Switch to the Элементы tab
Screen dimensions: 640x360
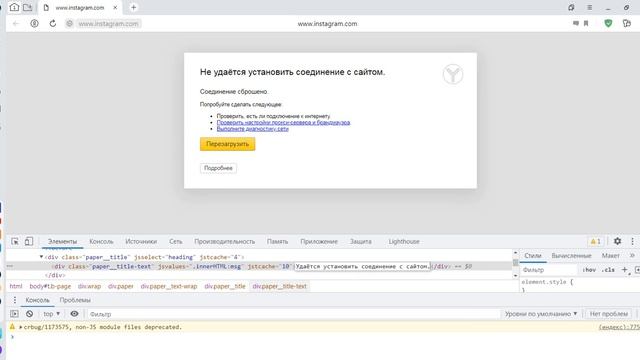[62, 241]
